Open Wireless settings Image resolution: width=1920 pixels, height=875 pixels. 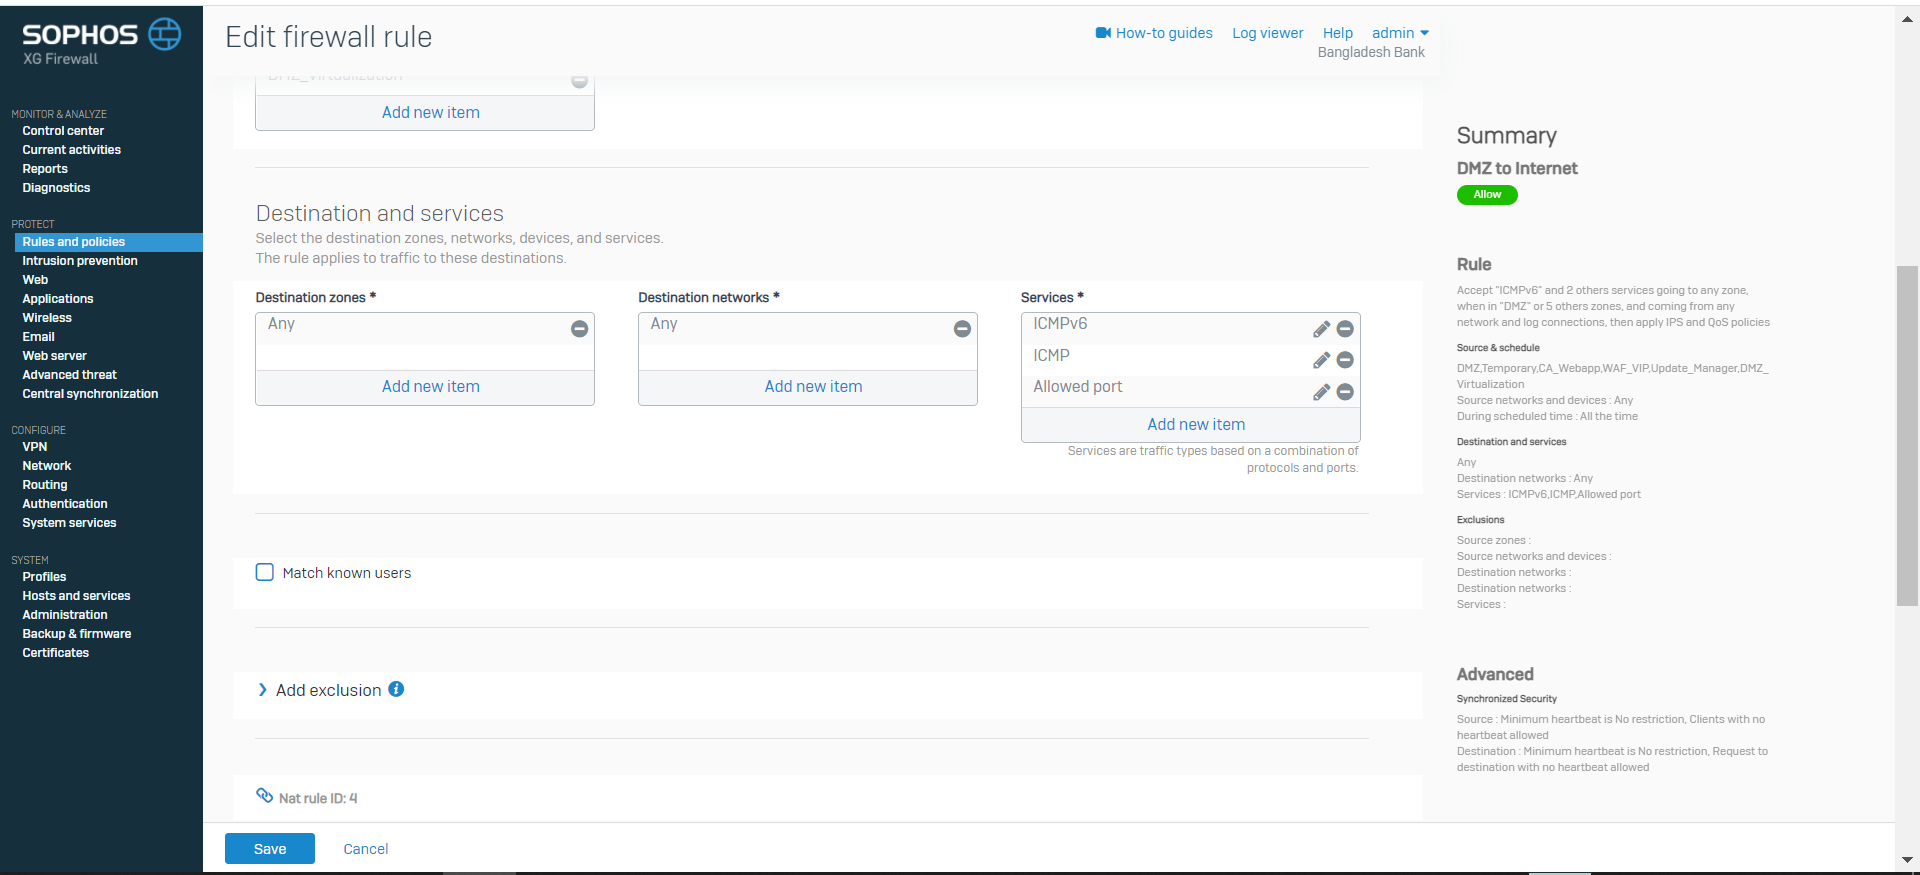pos(47,318)
